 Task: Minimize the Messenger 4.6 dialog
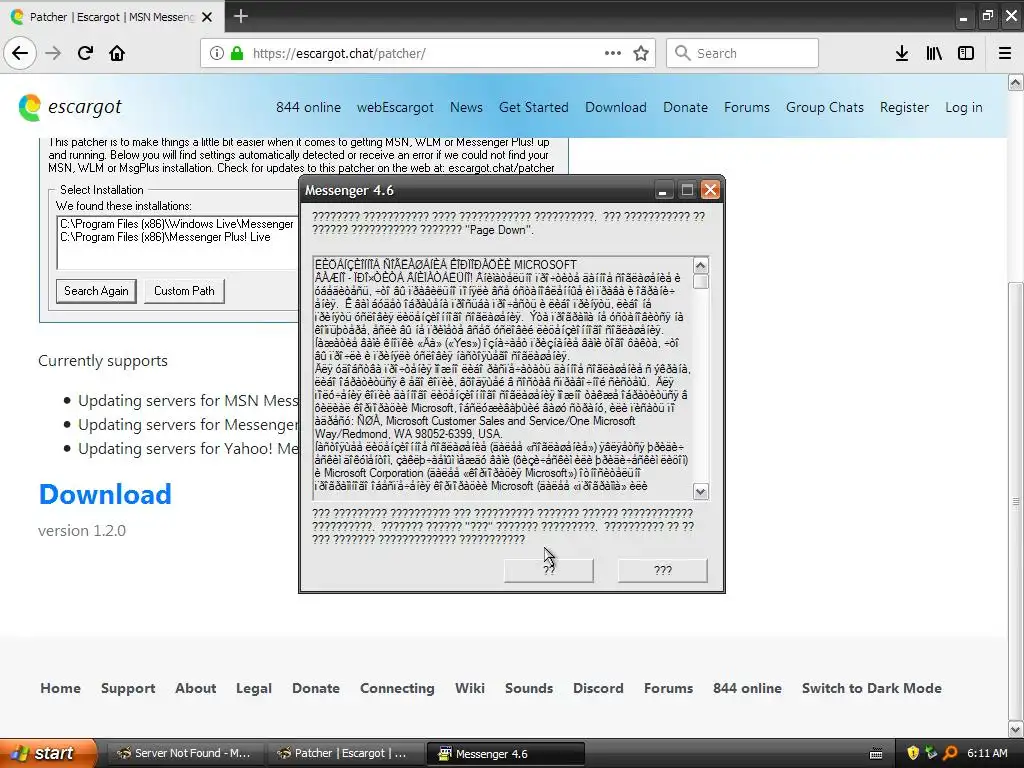pyautogui.click(x=663, y=190)
